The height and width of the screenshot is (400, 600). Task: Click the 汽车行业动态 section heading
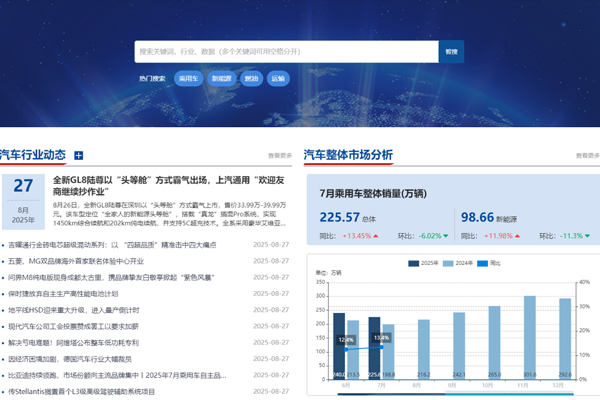click(33, 155)
